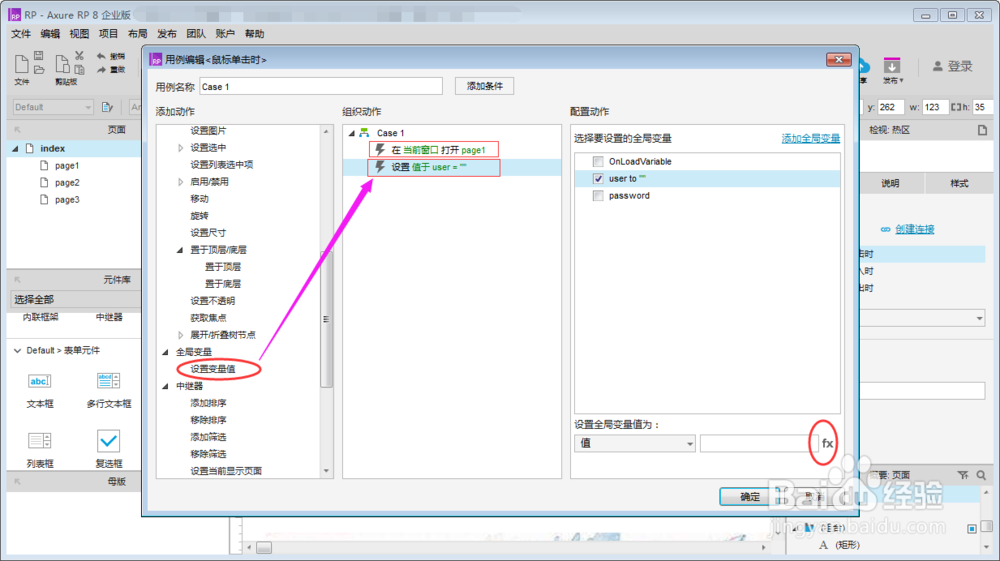
Task: Click the save floppy disk icon
Action: 38,56
